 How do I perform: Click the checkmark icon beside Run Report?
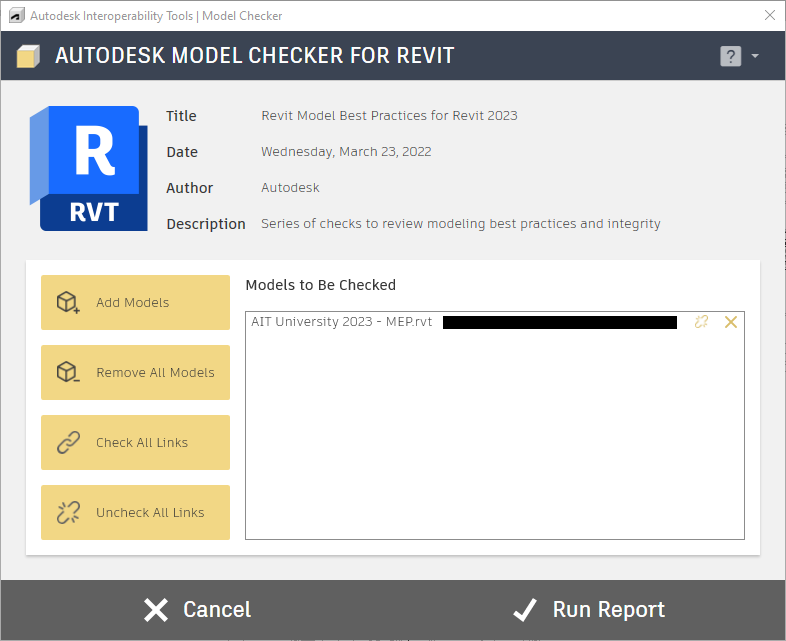coord(525,610)
